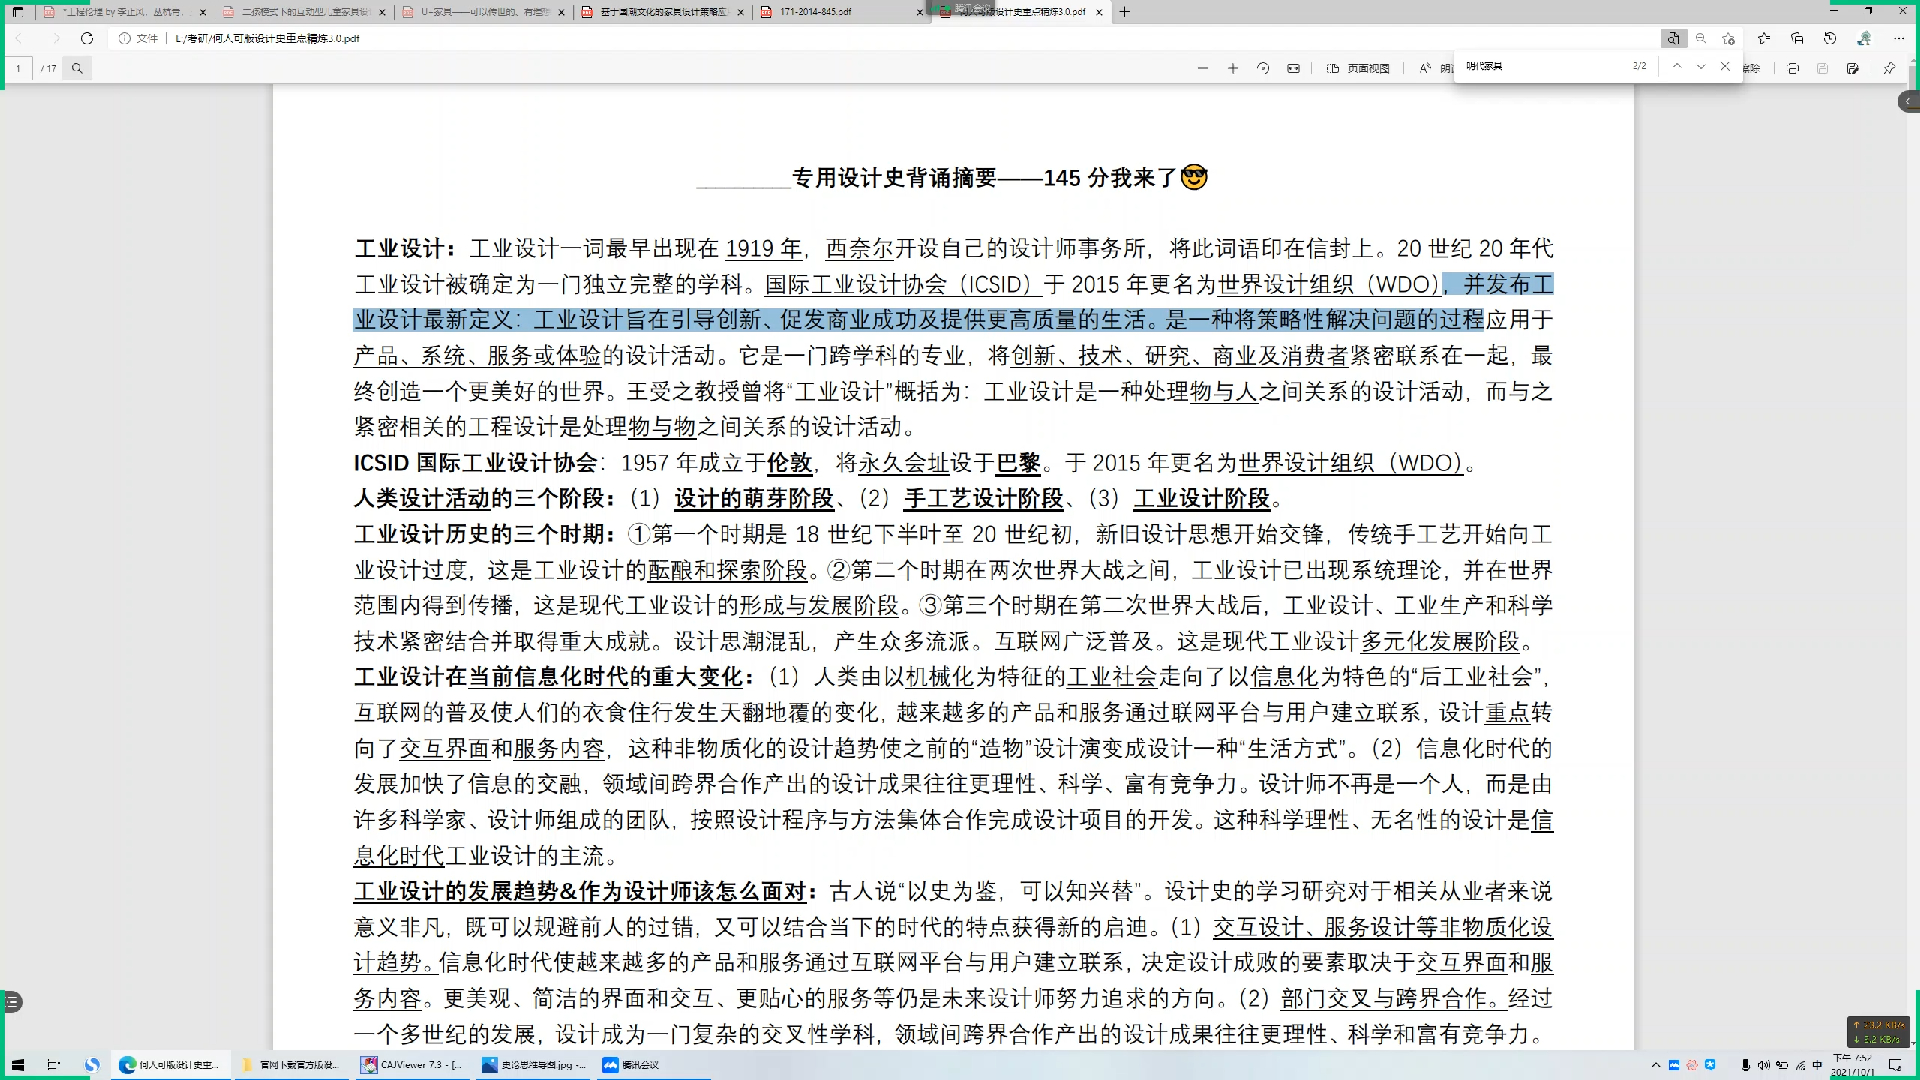The height and width of the screenshot is (1080, 1920).
Task: Click the find text input box
Action: pos(1543,66)
